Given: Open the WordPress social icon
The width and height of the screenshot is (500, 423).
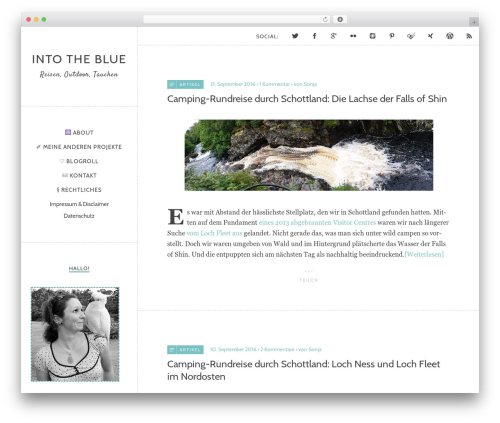Looking at the screenshot, I should (x=450, y=36).
